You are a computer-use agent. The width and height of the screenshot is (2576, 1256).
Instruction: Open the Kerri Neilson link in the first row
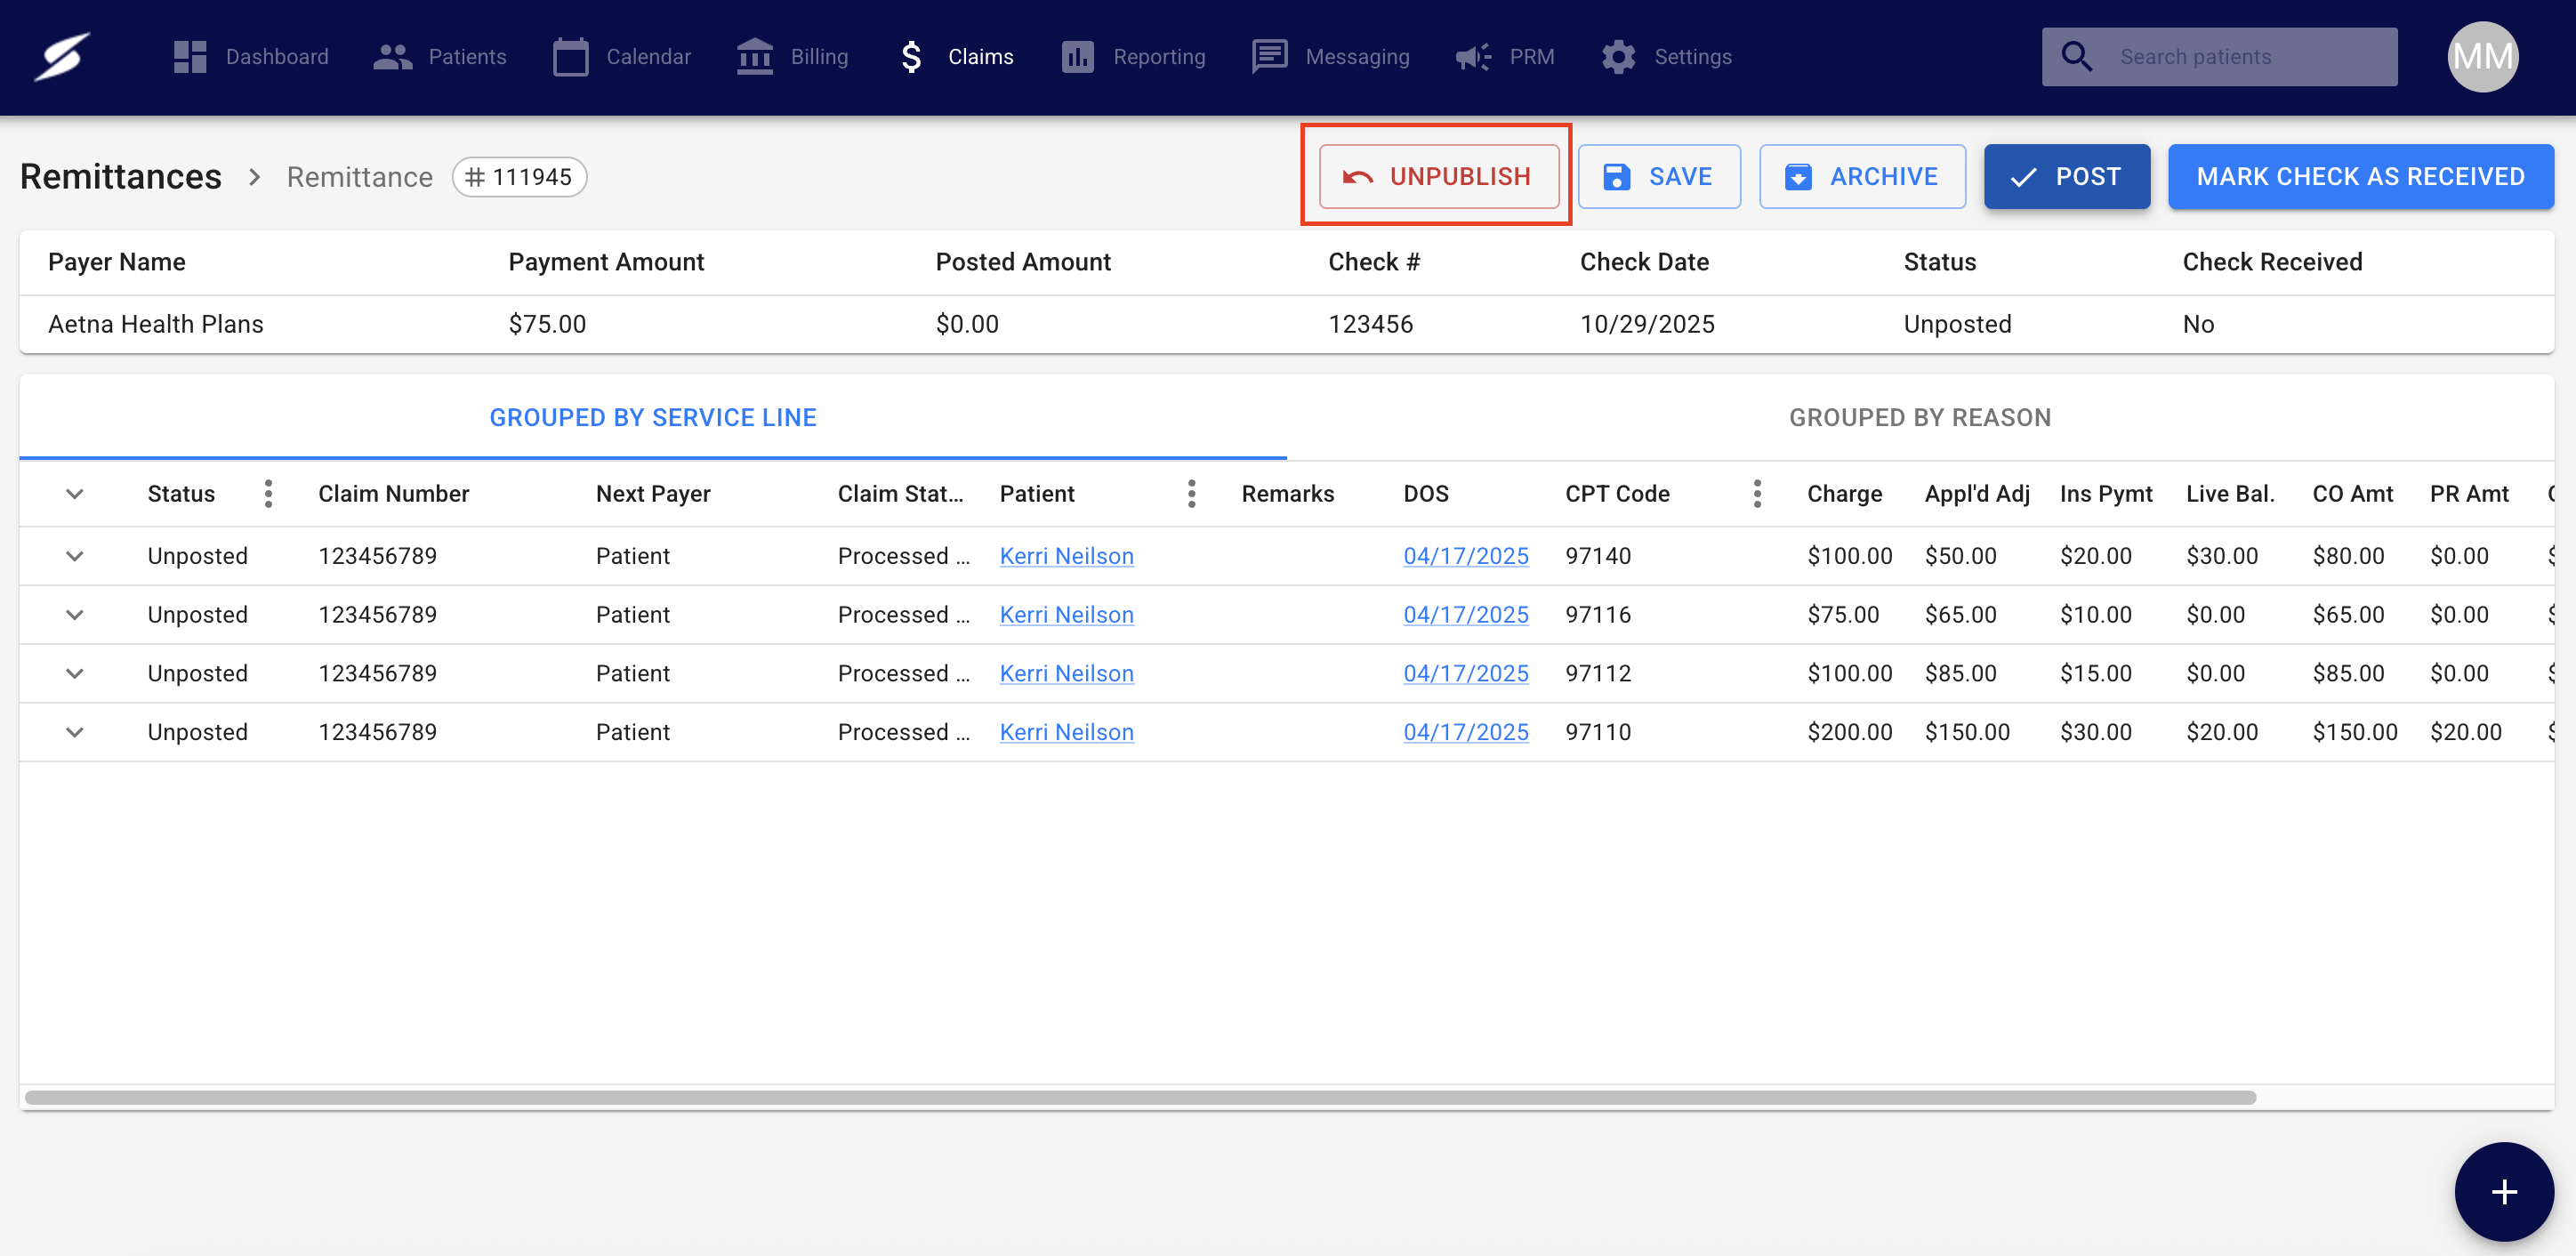point(1066,556)
